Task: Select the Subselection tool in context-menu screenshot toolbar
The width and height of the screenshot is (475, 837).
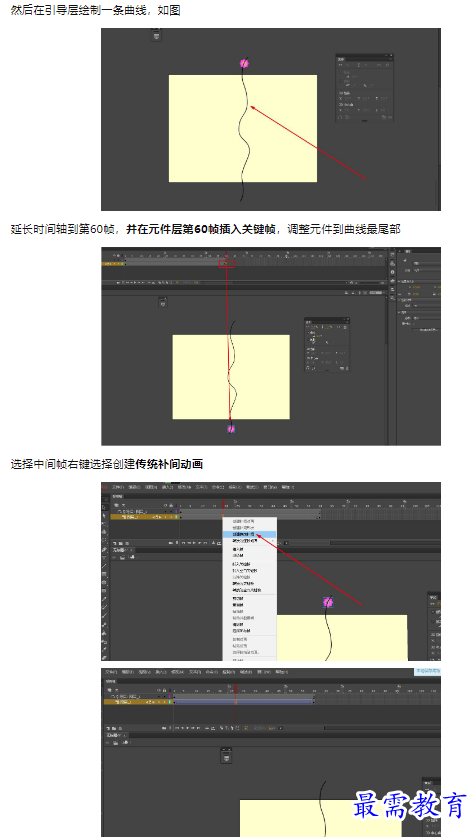Action: (104, 516)
